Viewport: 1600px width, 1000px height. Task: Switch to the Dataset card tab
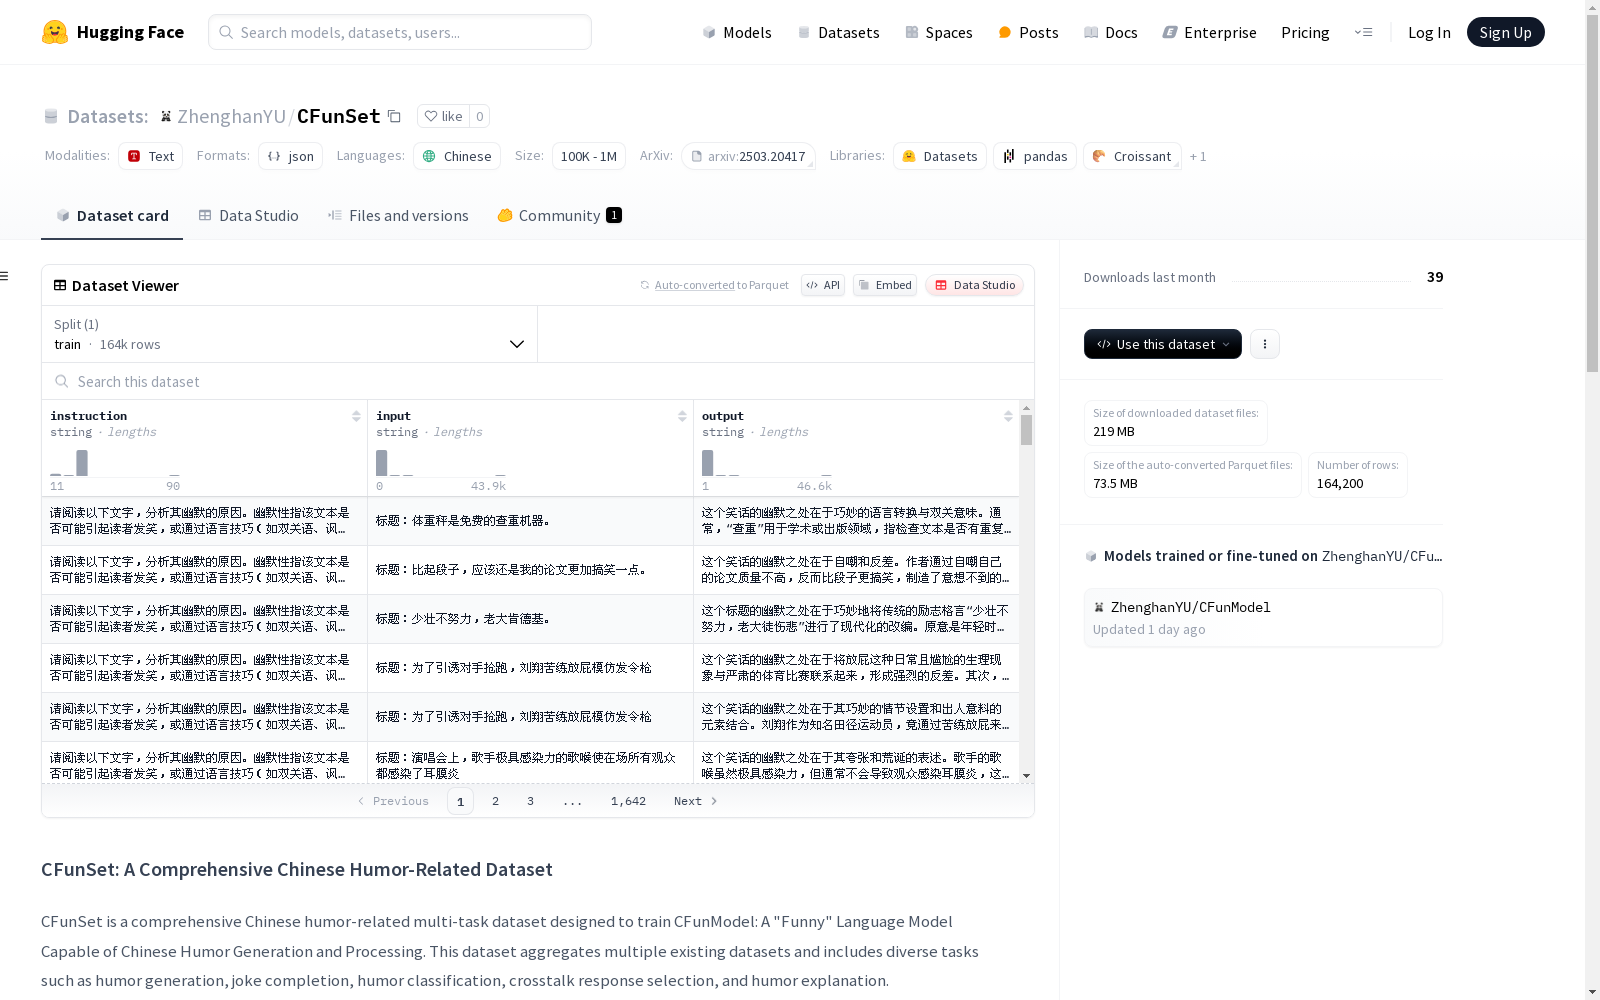click(112, 216)
